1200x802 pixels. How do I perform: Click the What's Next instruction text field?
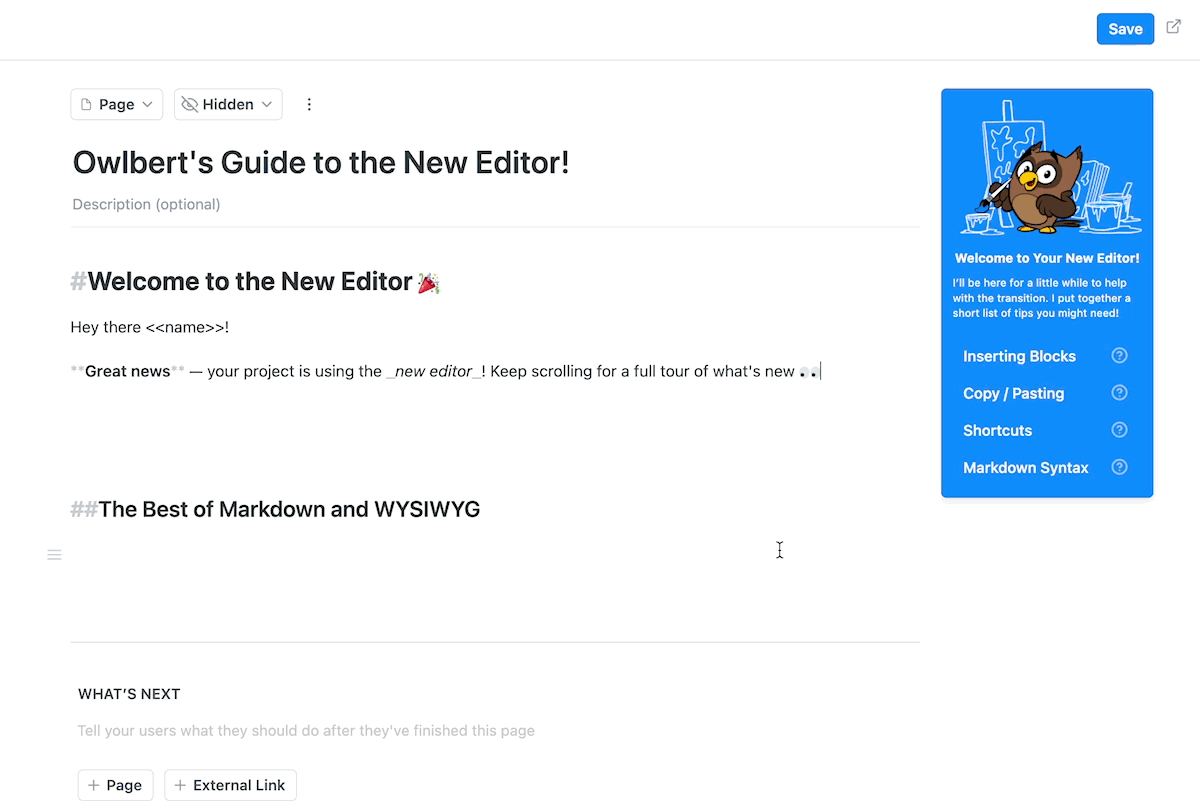point(497,731)
